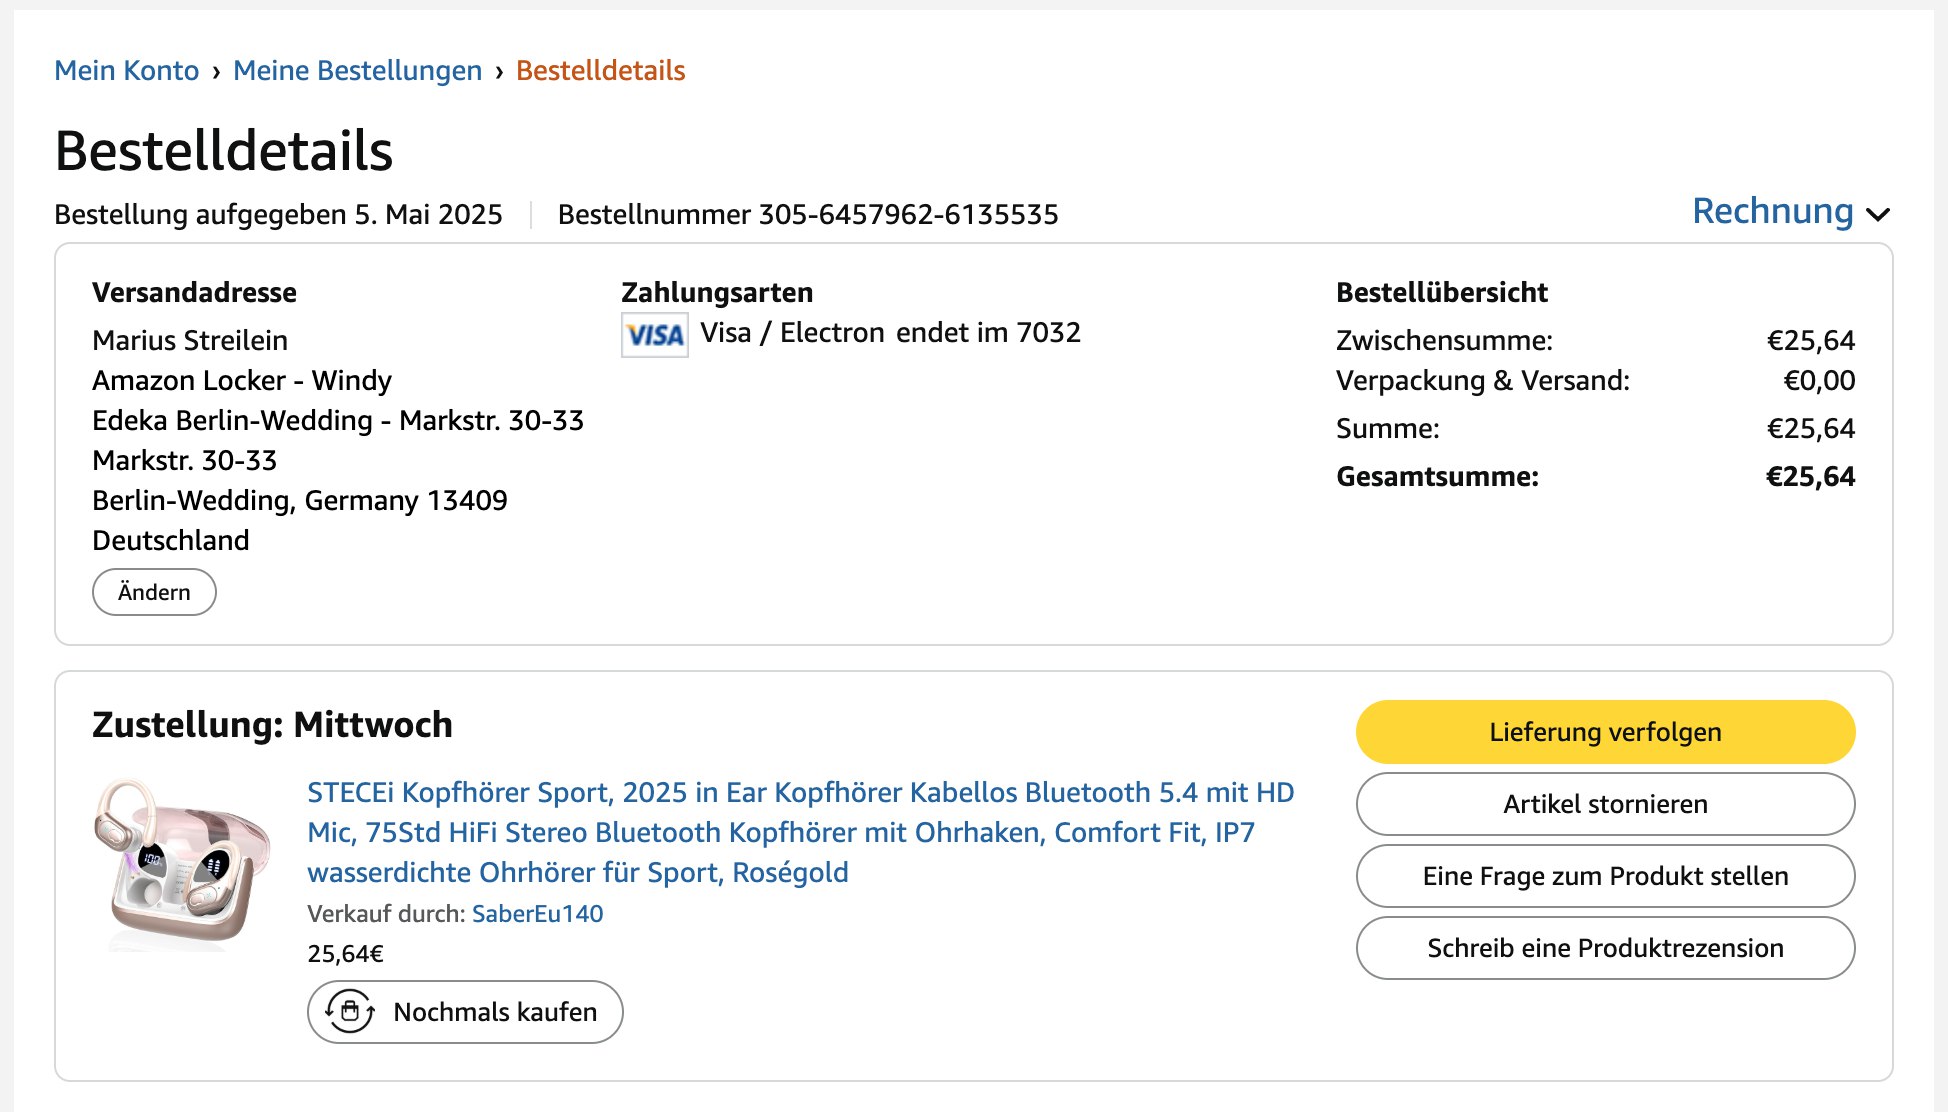Visit seller SaberEu140's page

pyautogui.click(x=537, y=914)
